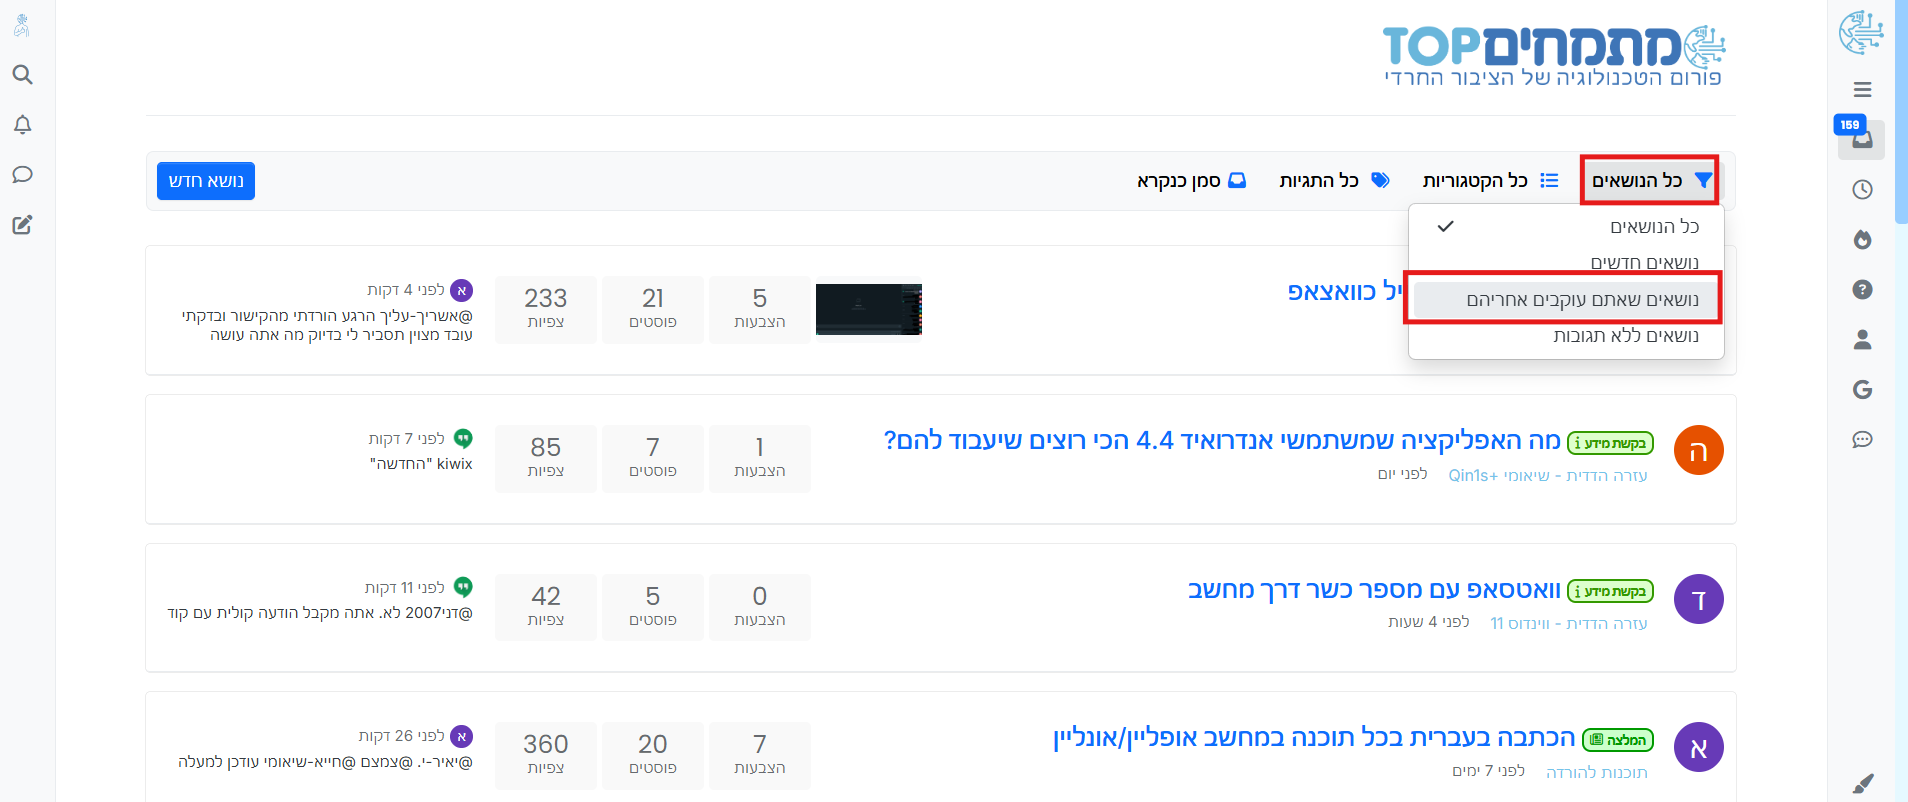1908x802 pixels.
Task: Expand the כל התגיות tags dropdown
Action: 1334,181
